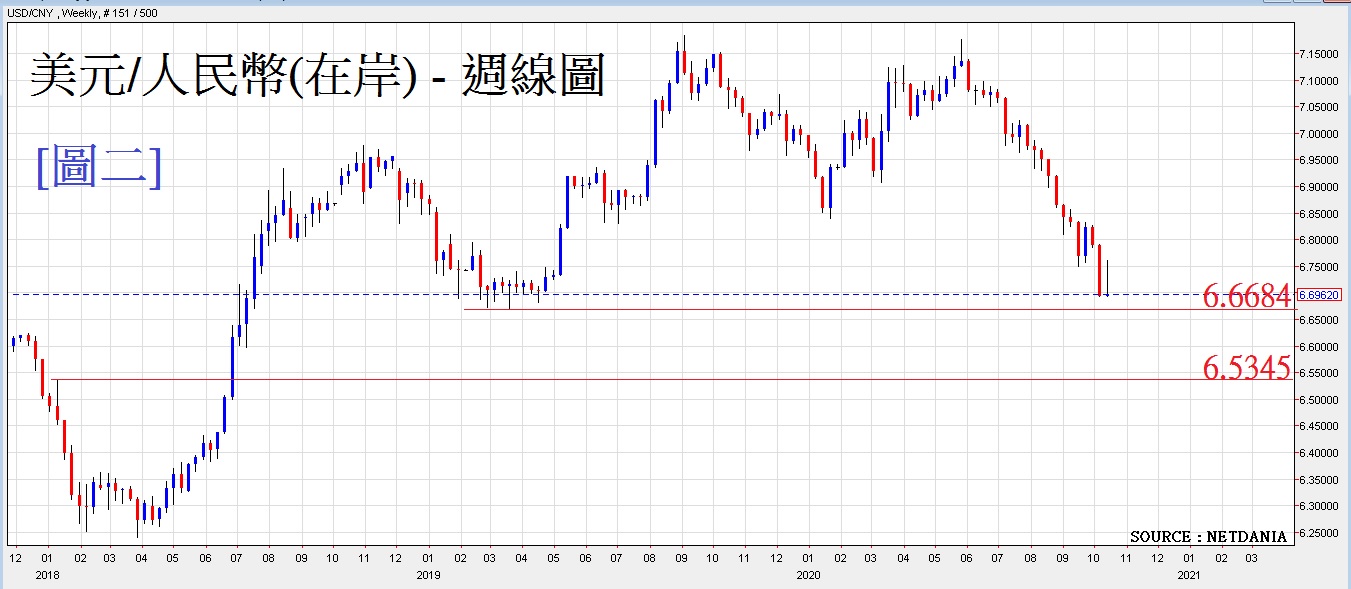Viewport: 1351px width, 589px height.
Task: Click the current price tag 6.69620
Action: 1320,295
